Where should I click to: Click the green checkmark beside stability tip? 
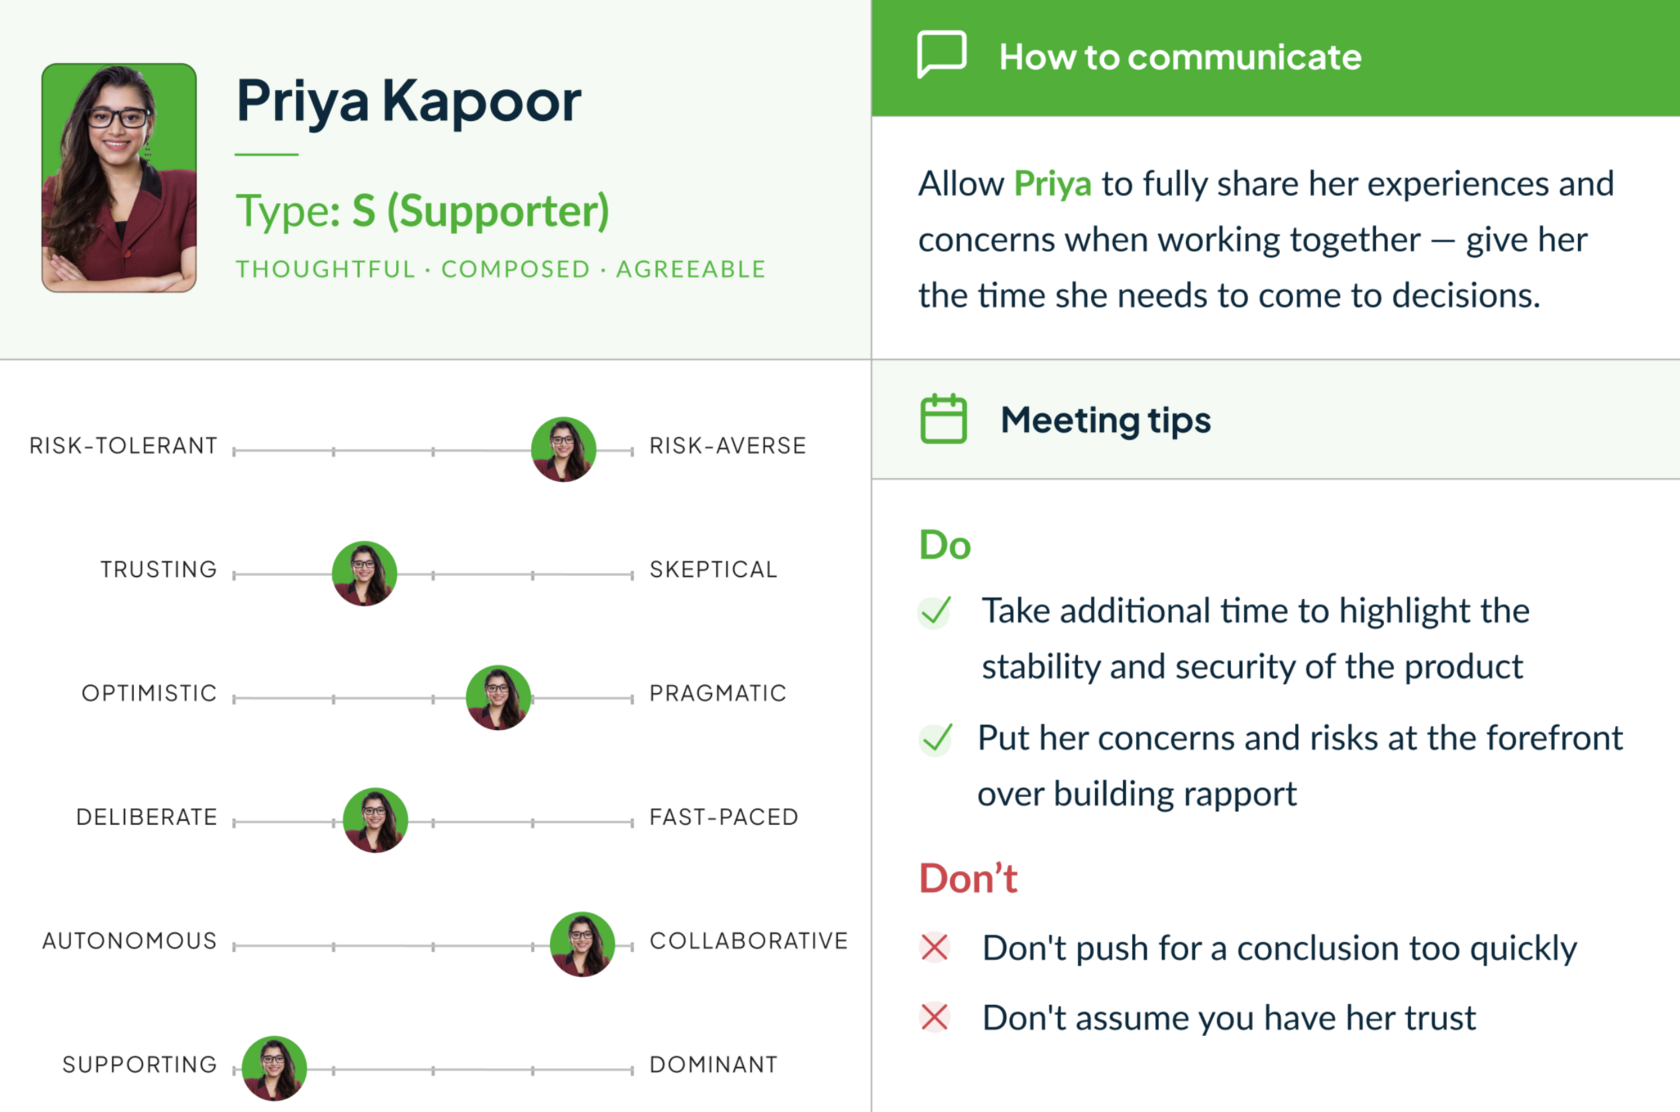click(x=936, y=611)
